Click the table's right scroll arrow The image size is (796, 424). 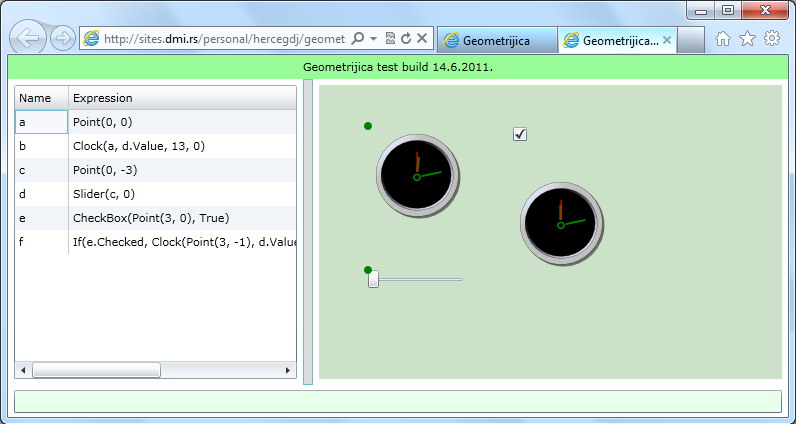coord(288,370)
